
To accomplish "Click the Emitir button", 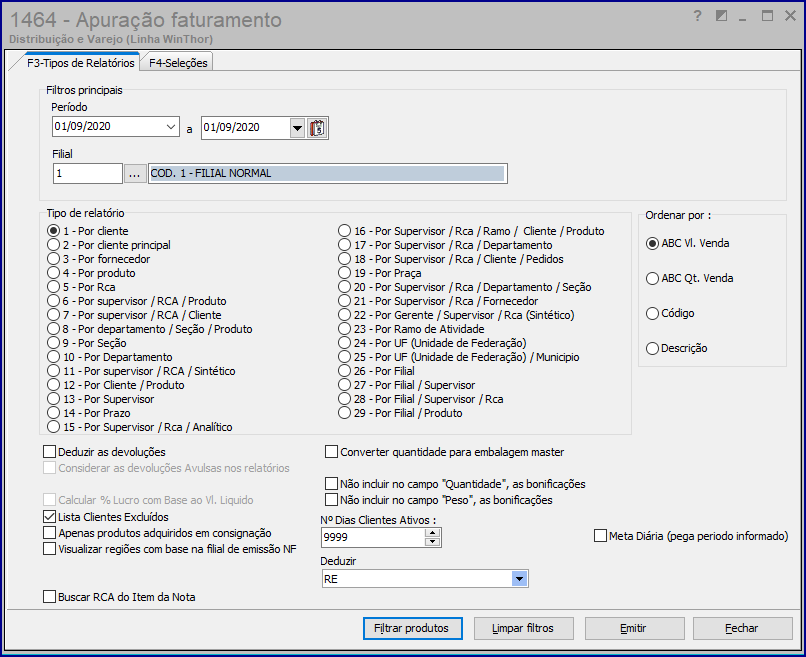I will click(x=634, y=628).
